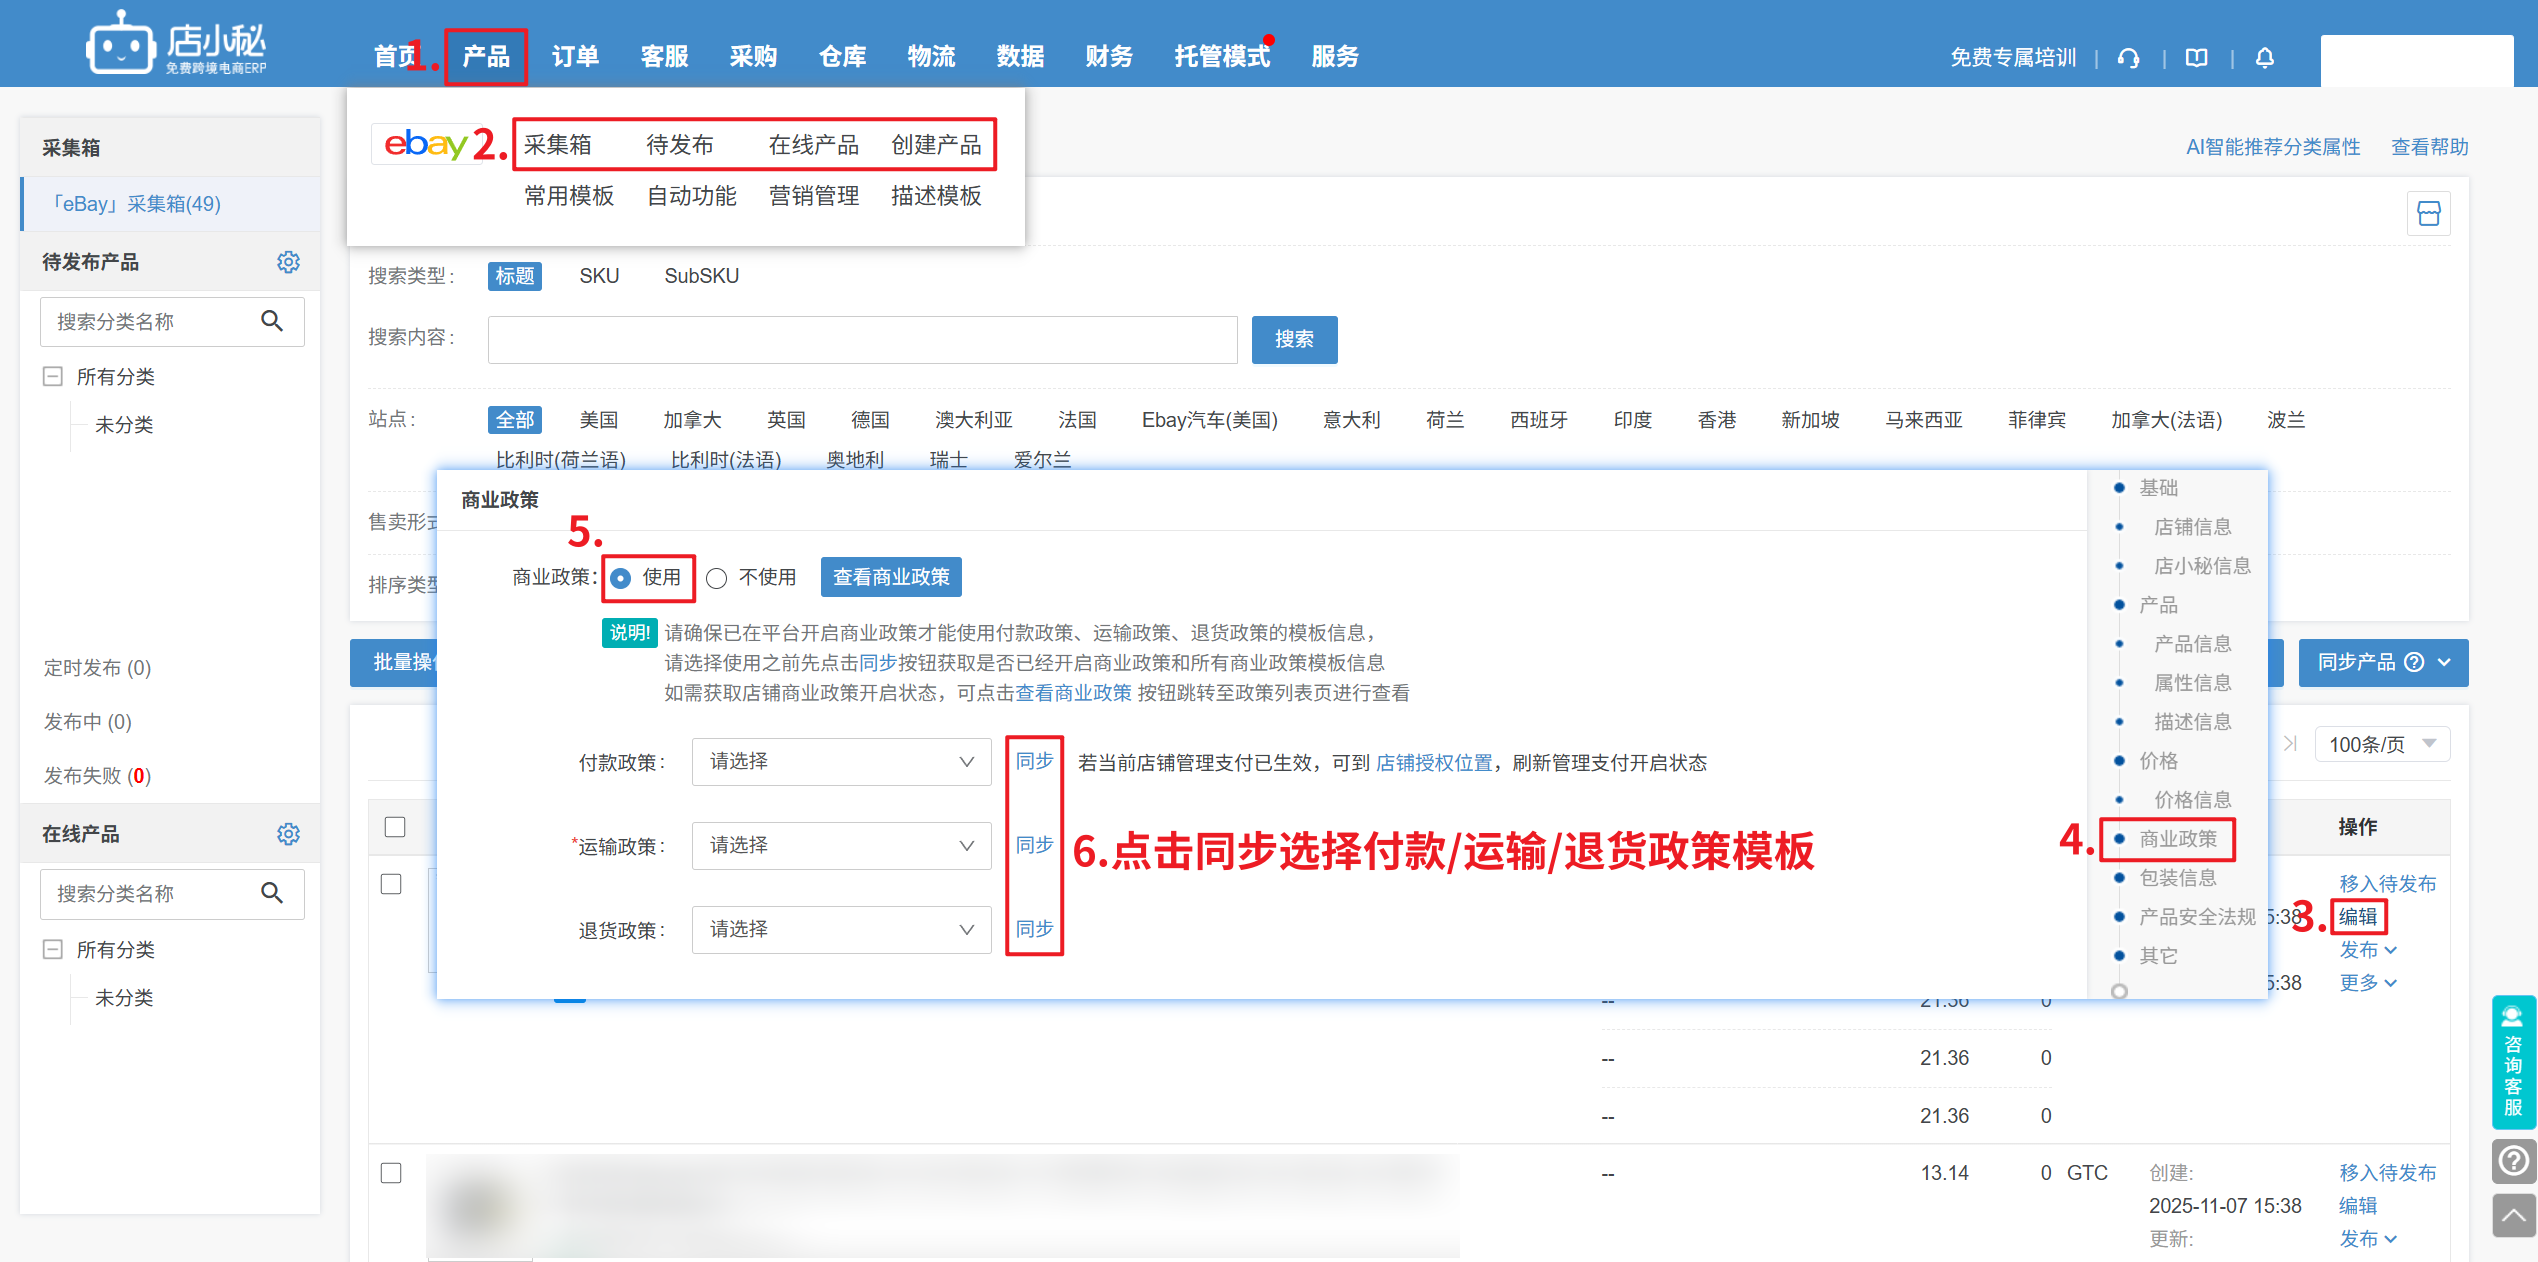Click the 搜索内容 text input field
This screenshot has height=1262, width=2538.
(862, 340)
